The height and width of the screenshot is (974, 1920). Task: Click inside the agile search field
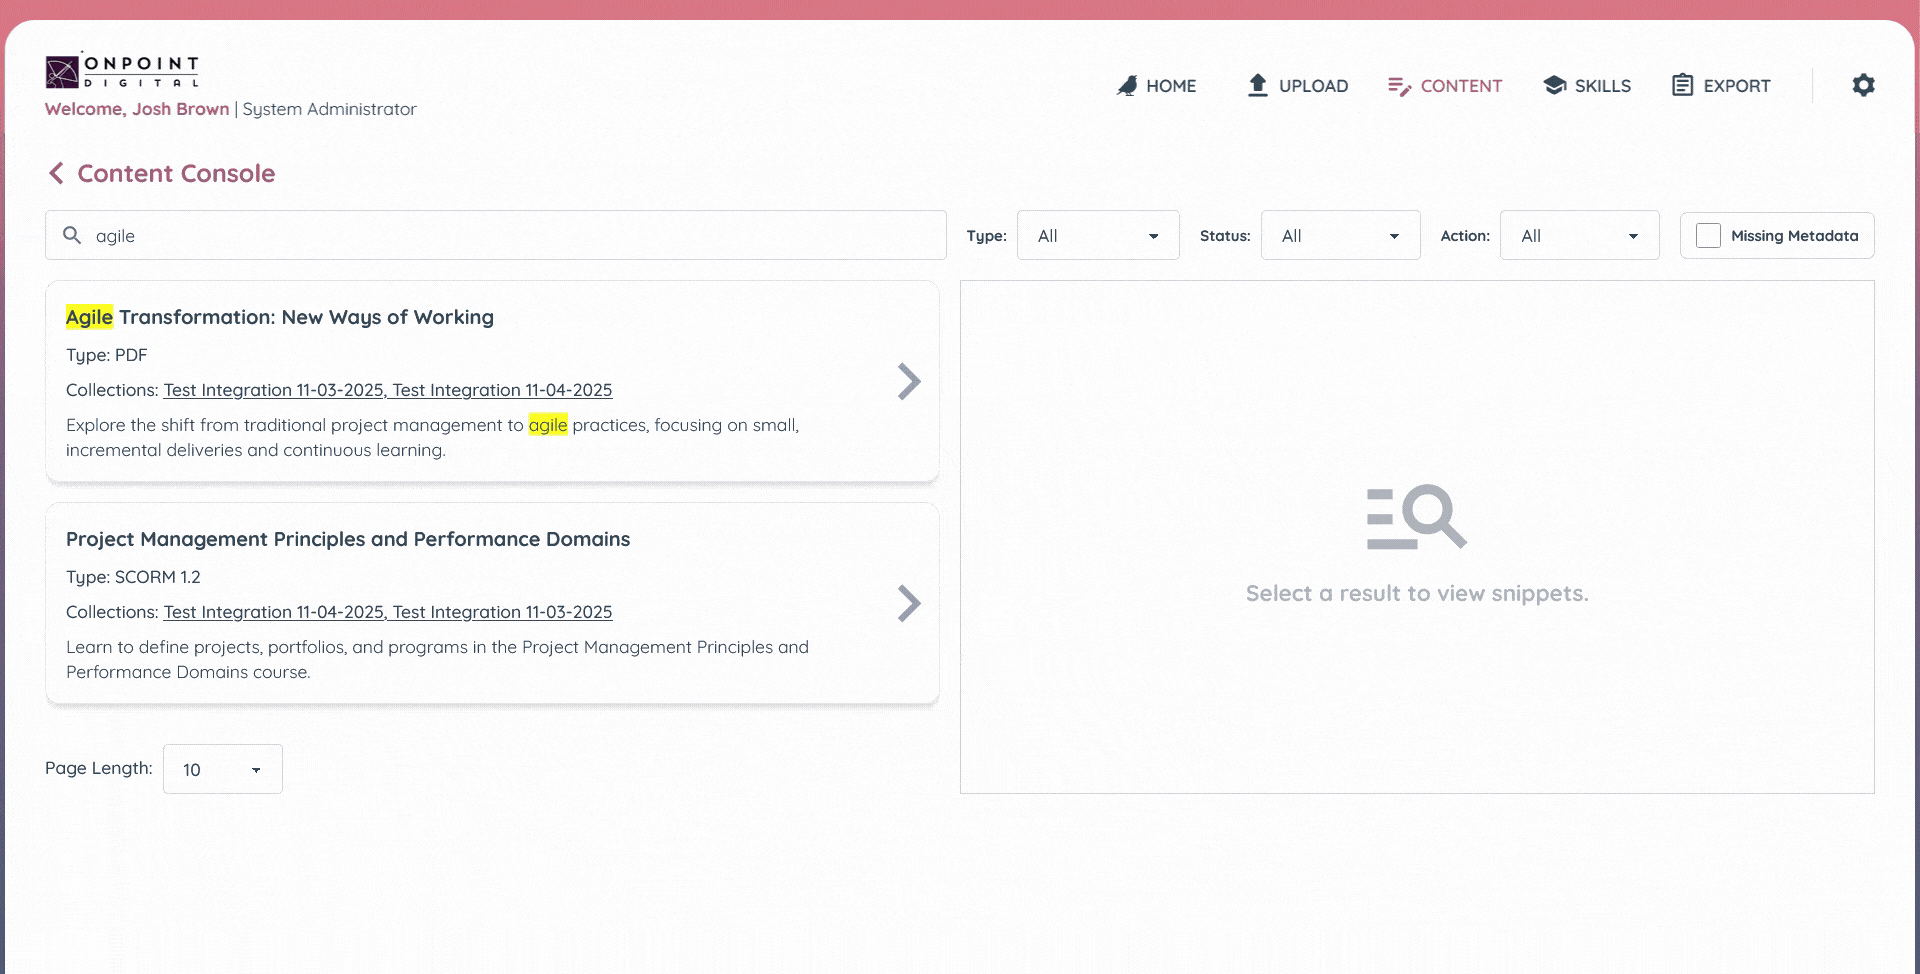point(400,235)
